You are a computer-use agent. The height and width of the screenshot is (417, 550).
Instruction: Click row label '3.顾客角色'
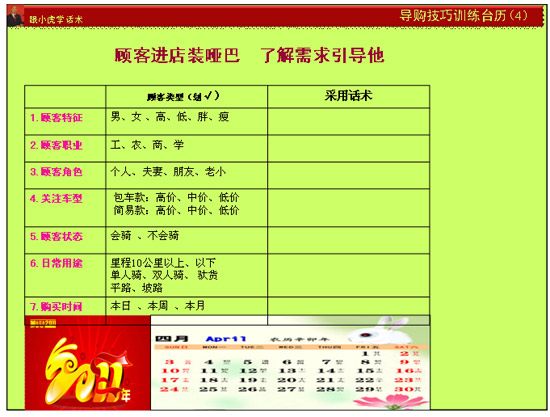[x=56, y=172]
